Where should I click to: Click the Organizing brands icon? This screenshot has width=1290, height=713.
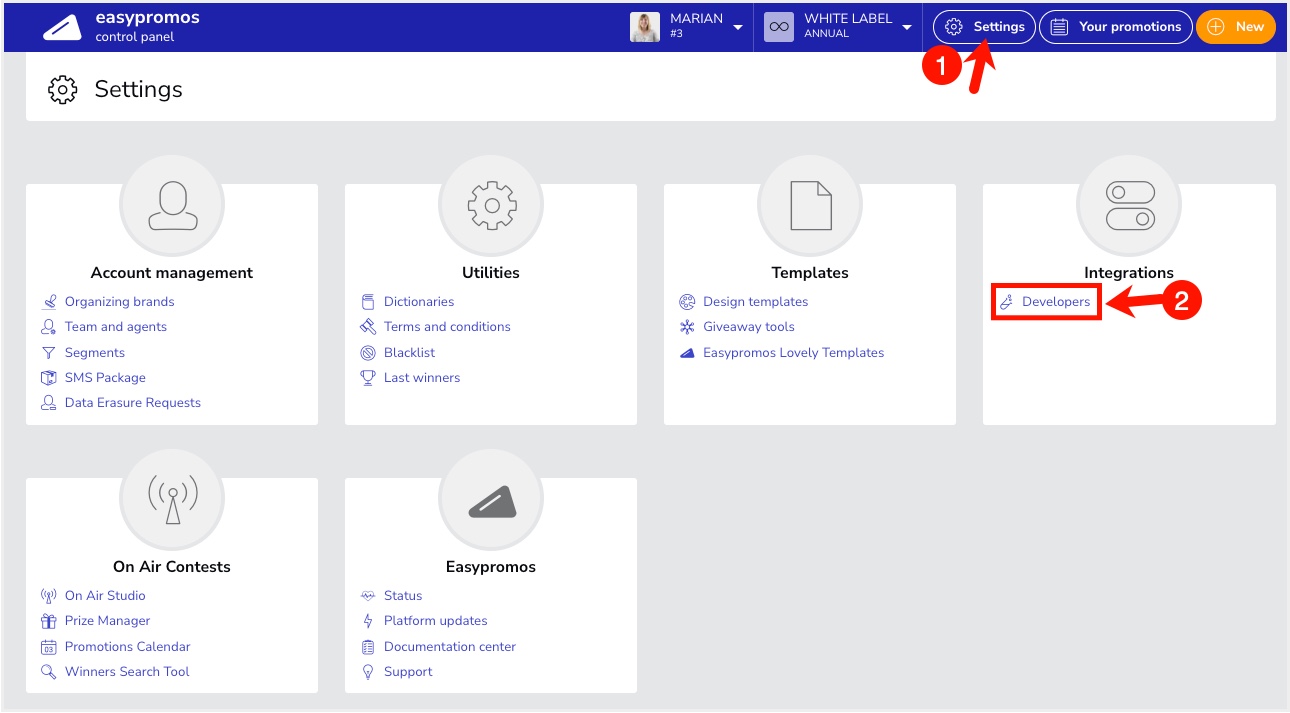pyautogui.click(x=48, y=302)
